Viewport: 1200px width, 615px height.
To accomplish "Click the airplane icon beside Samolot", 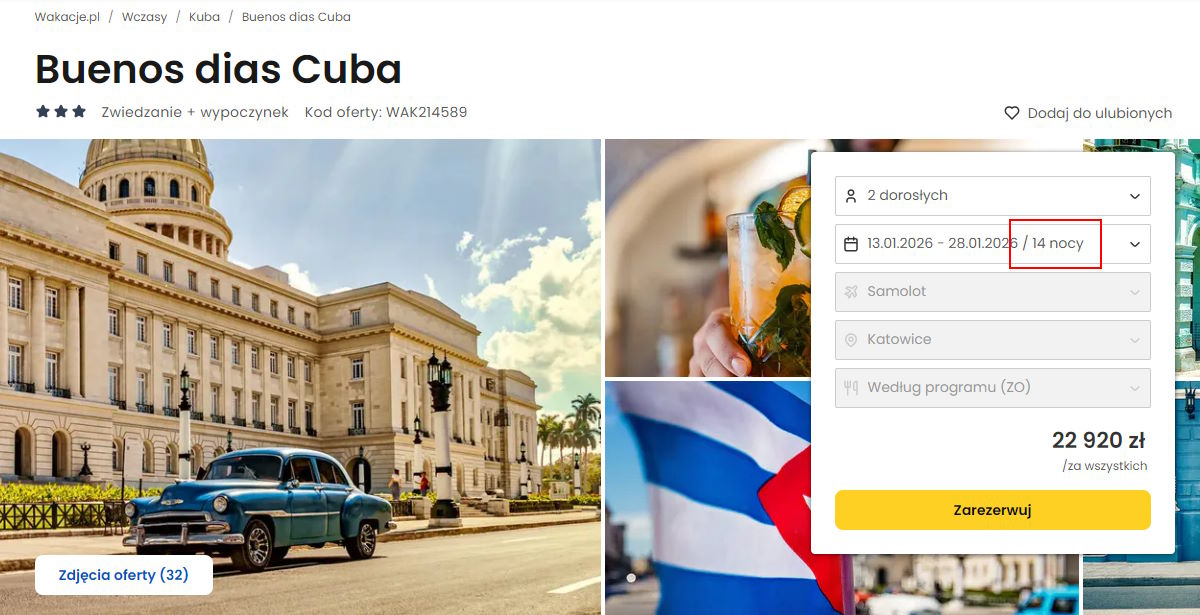I will 851,292.
